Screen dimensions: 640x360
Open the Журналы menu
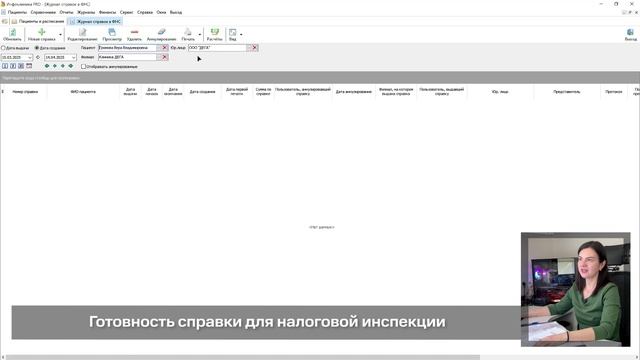point(86,12)
